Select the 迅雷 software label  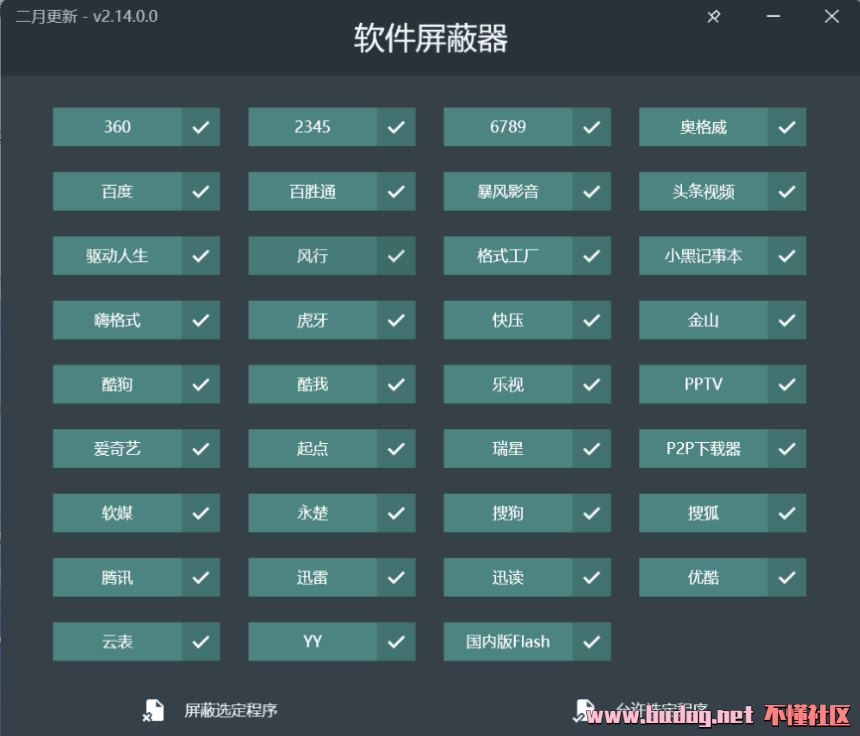(x=312, y=577)
